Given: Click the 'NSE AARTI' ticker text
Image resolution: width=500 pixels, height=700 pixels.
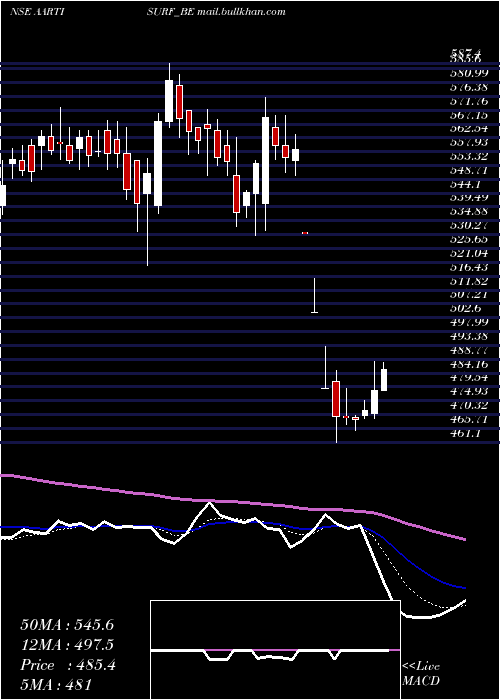Looking at the screenshot, I should click(37, 12).
